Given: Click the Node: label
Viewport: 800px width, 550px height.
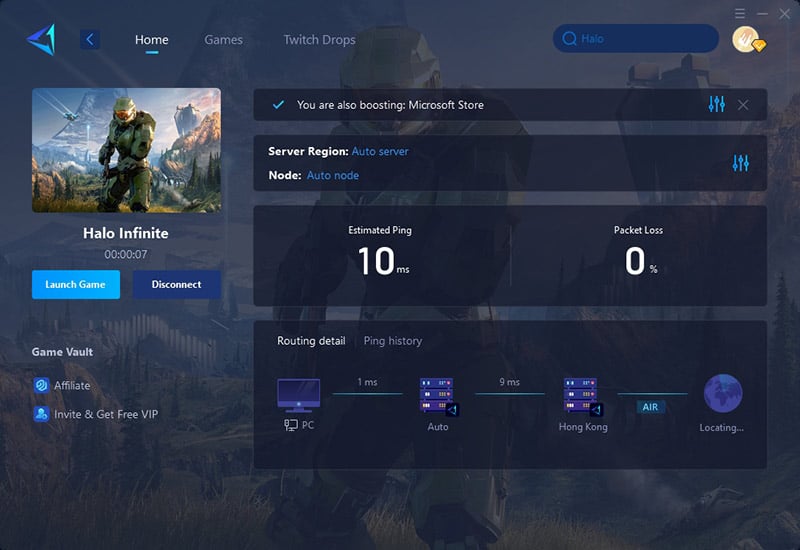Looking at the screenshot, I should (285, 175).
